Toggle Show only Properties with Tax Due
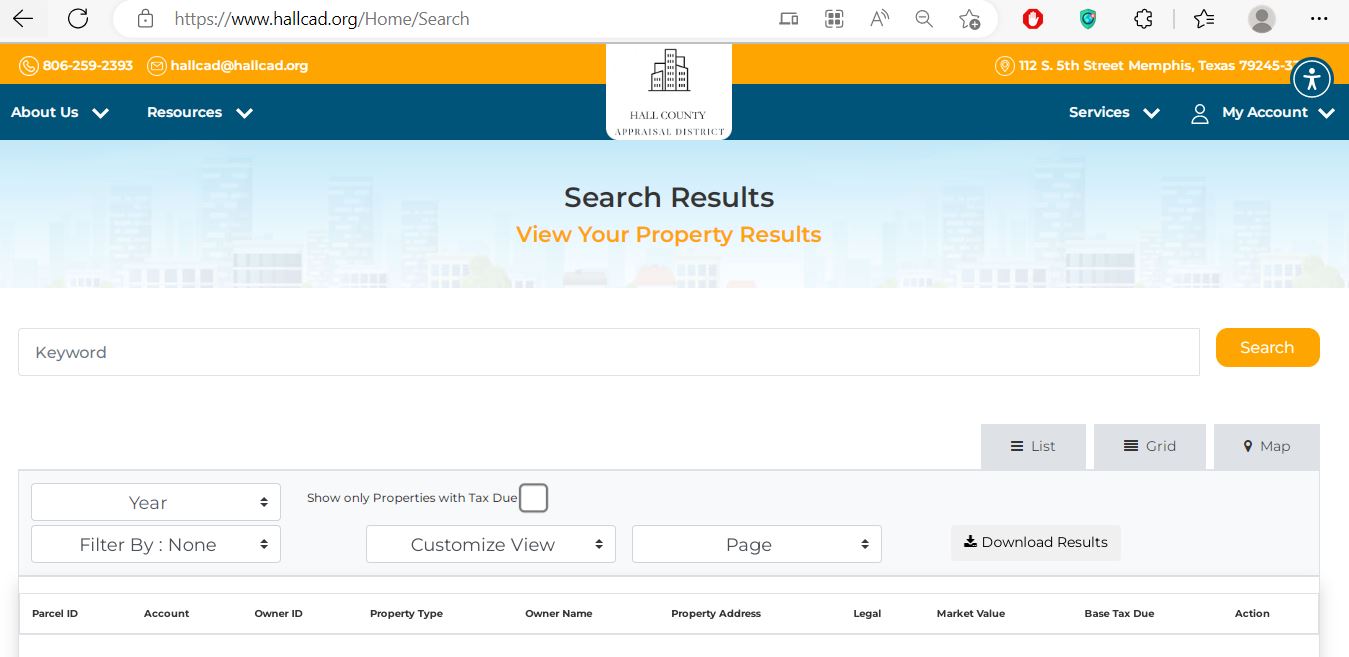This screenshot has width=1349, height=657. click(533, 498)
